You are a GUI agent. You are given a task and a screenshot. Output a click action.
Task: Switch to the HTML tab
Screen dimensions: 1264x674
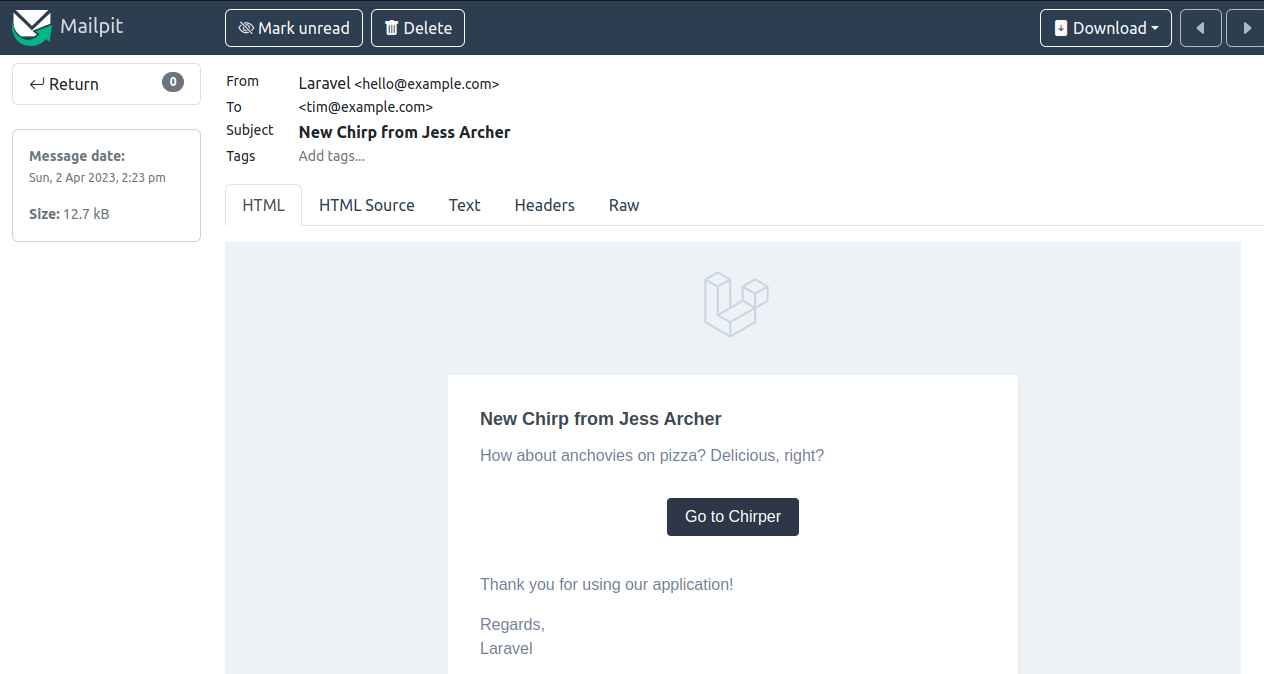(x=263, y=205)
